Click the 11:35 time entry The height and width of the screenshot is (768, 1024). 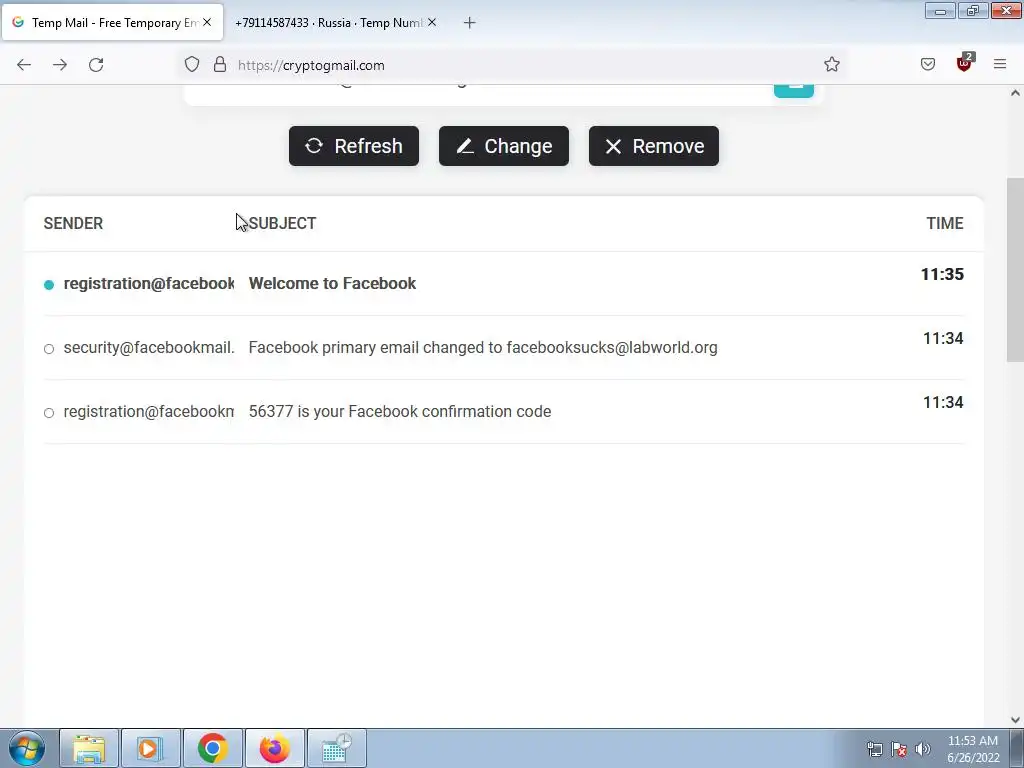(x=942, y=274)
